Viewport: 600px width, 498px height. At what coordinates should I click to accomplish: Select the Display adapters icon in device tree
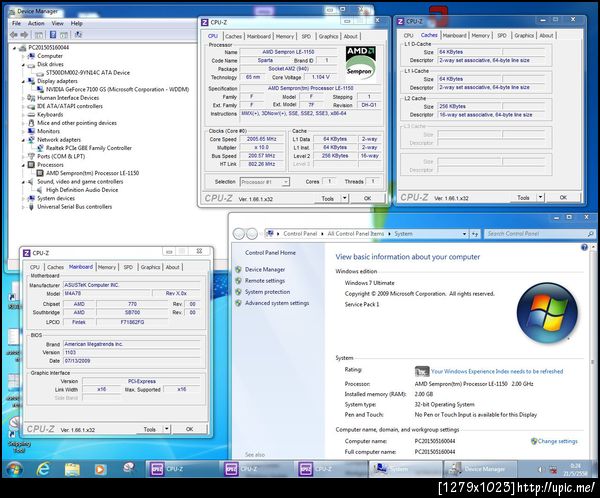pos(31,81)
